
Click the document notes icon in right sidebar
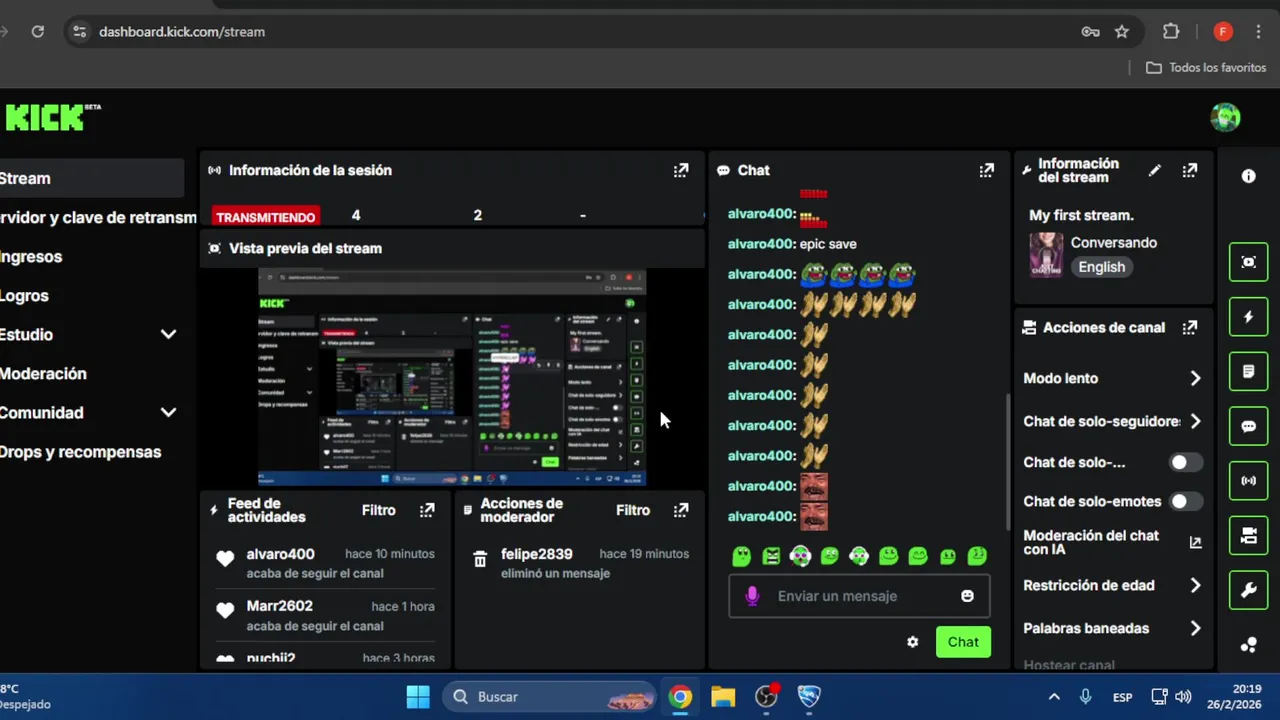tap(1248, 372)
